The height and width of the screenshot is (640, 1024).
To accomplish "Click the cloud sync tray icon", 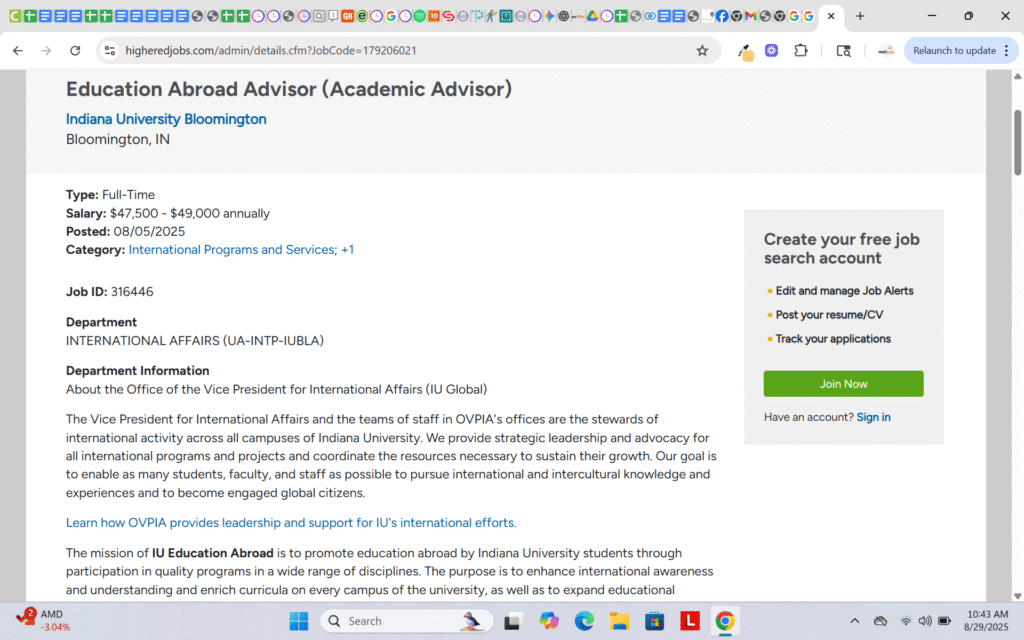I will 880,621.
